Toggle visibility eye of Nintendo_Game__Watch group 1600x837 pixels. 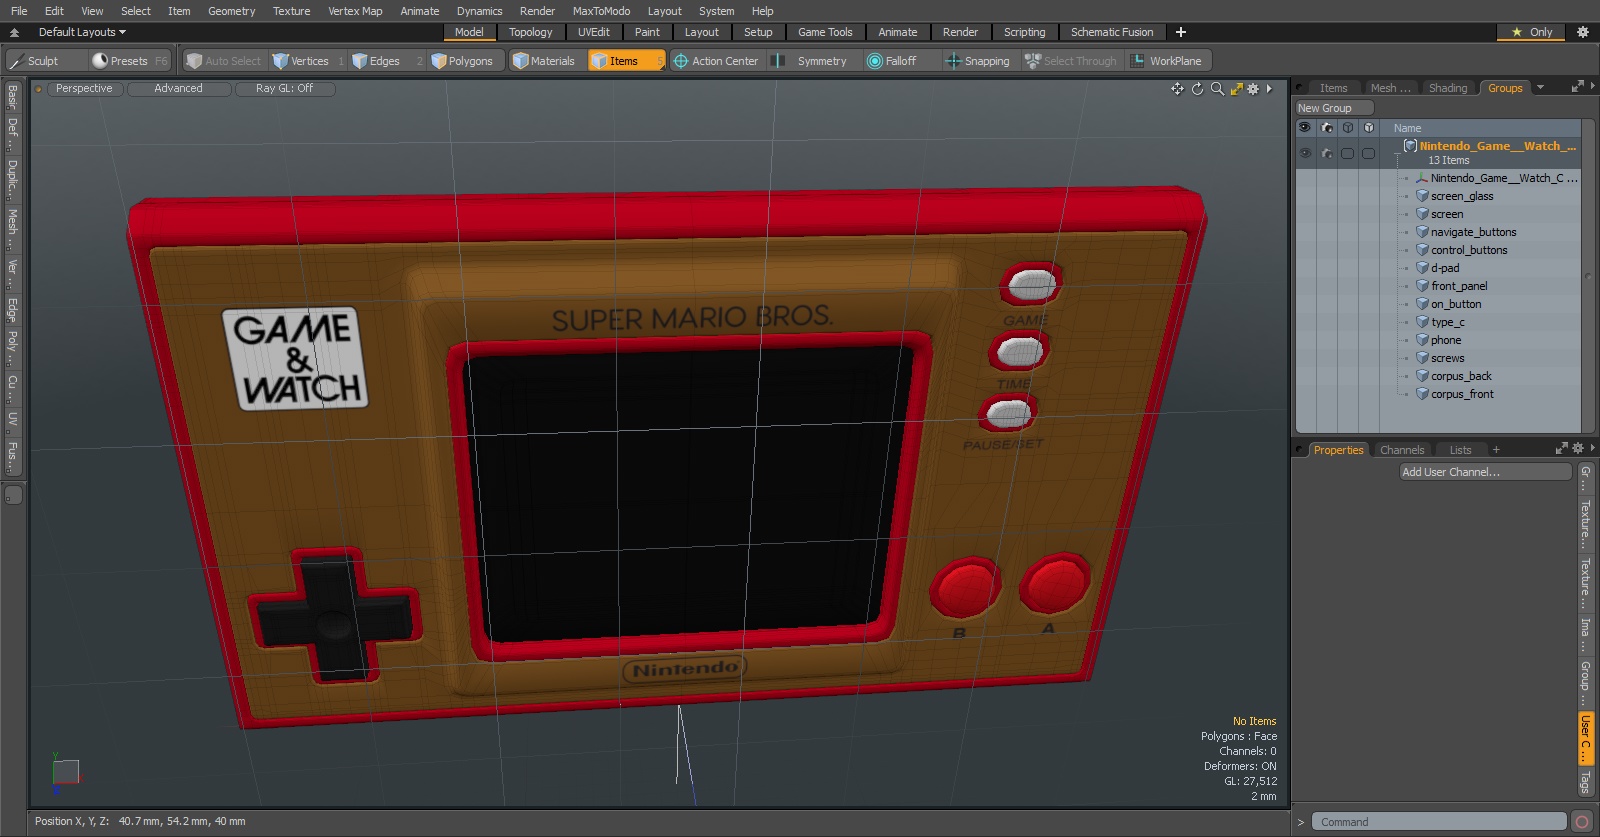(1305, 153)
